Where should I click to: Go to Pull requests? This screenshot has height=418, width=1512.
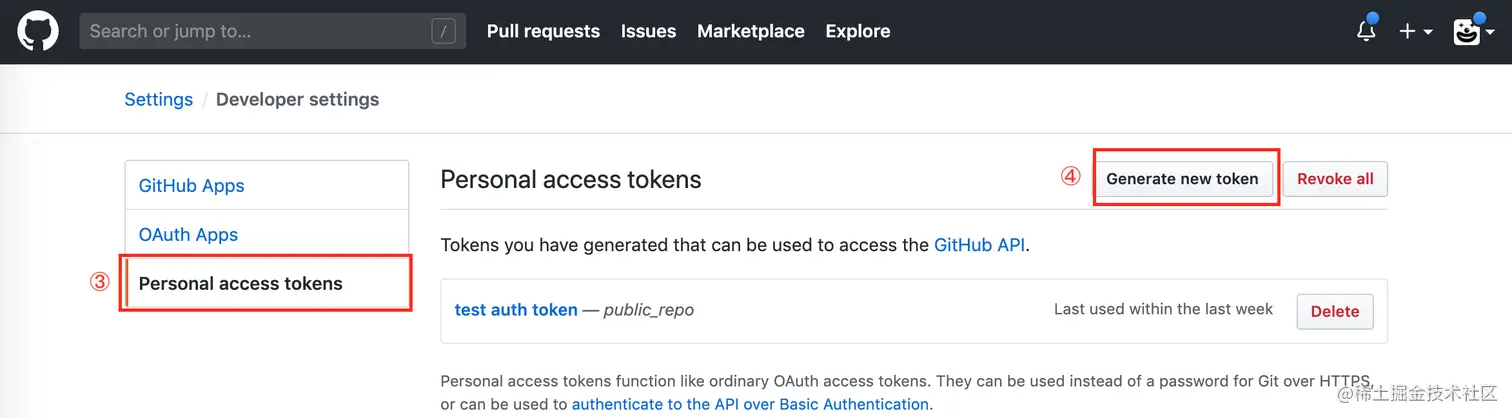543,31
